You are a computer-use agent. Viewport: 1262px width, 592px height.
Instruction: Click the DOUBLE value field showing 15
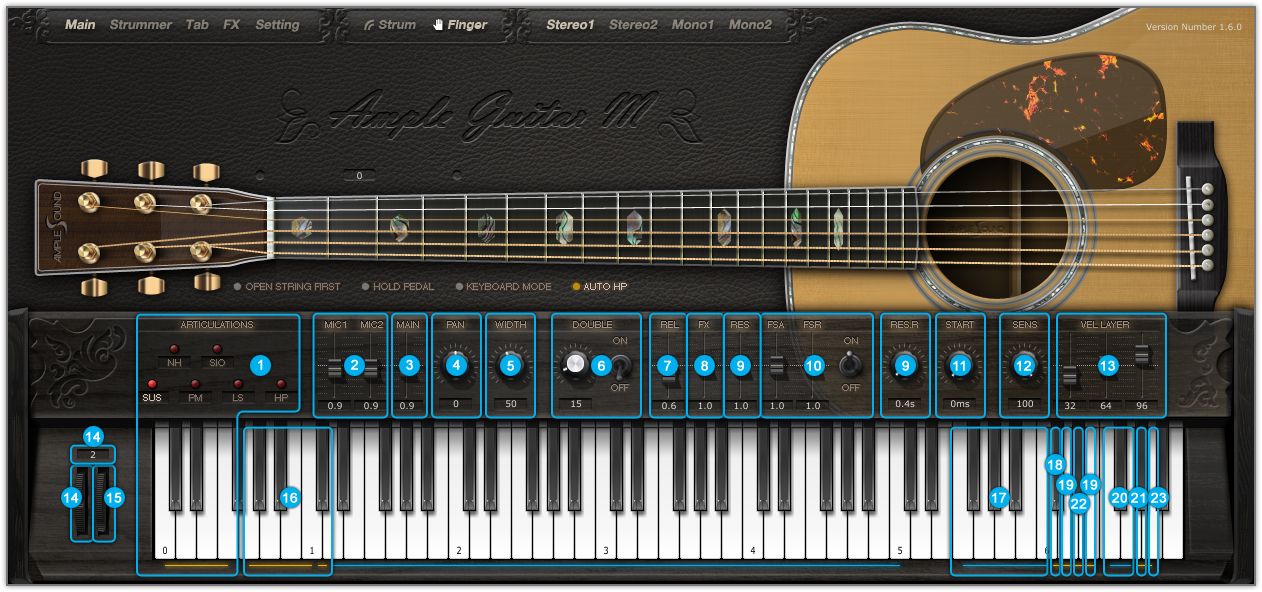click(x=576, y=404)
